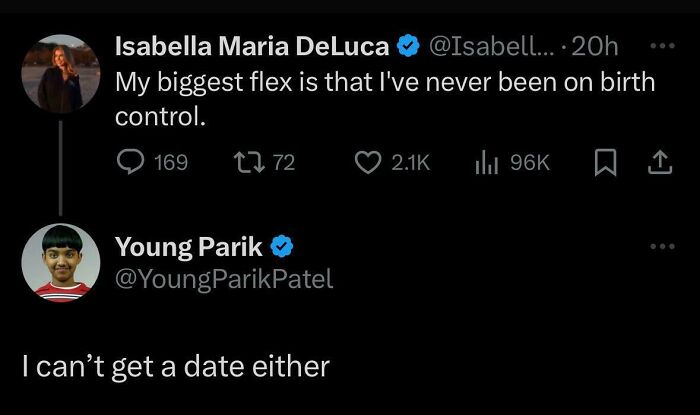Open more options on Isabella's tweet
The image size is (700, 415).
point(662,46)
